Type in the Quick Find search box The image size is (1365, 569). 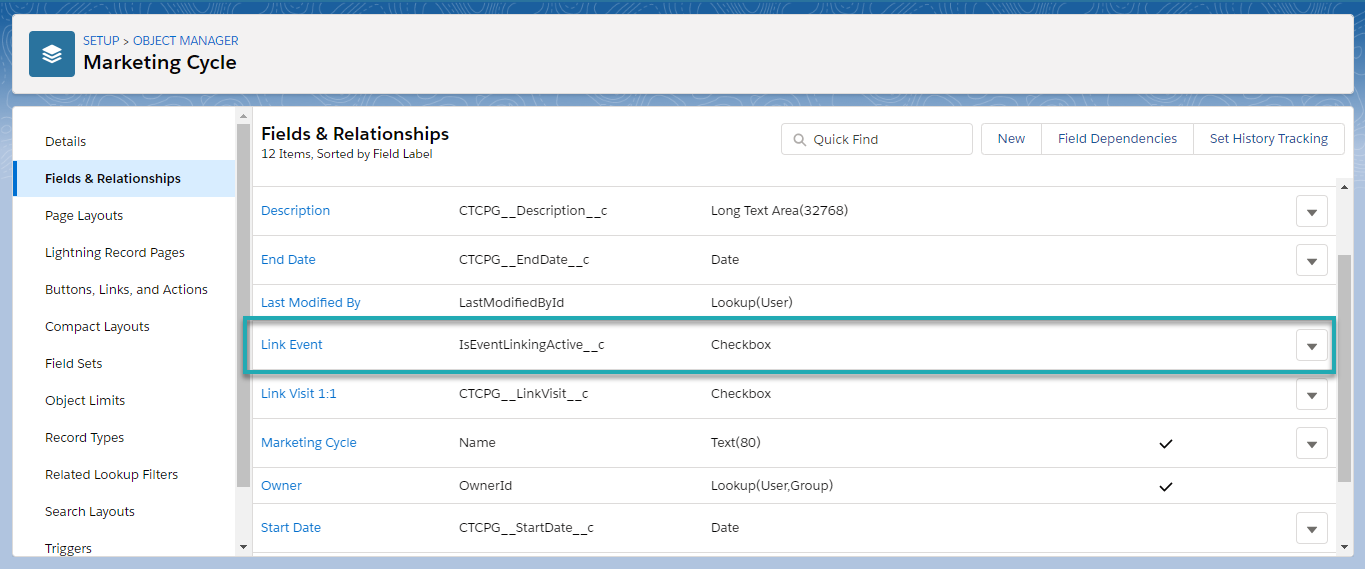click(885, 140)
